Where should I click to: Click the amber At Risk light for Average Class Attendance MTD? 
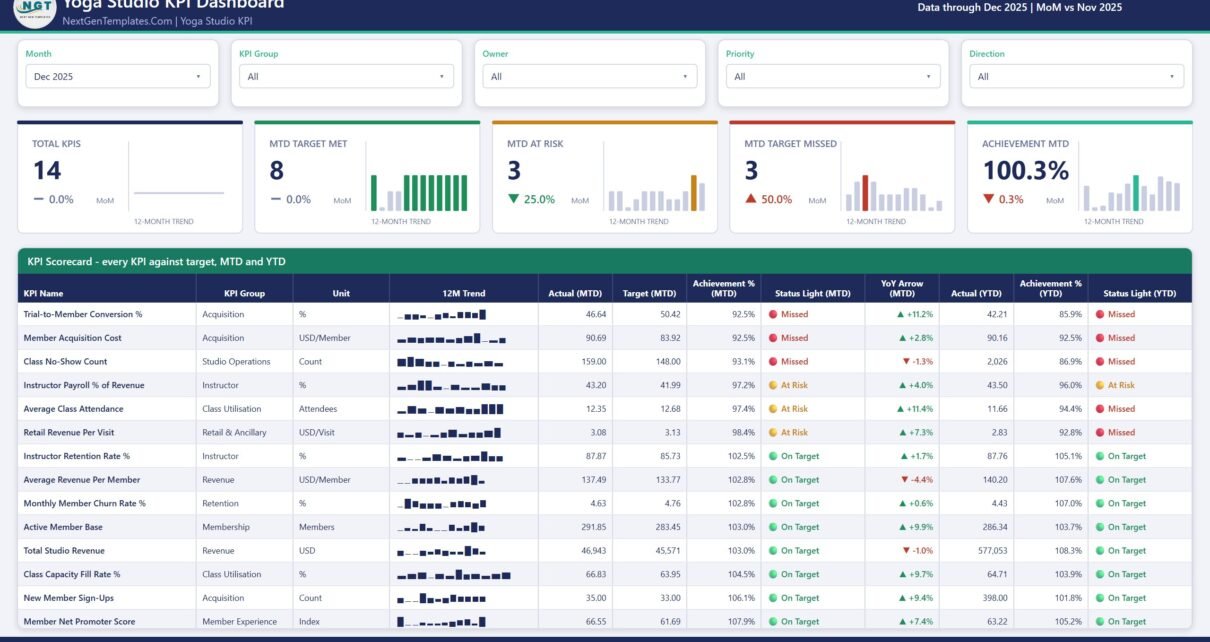click(x=773, y=409)
